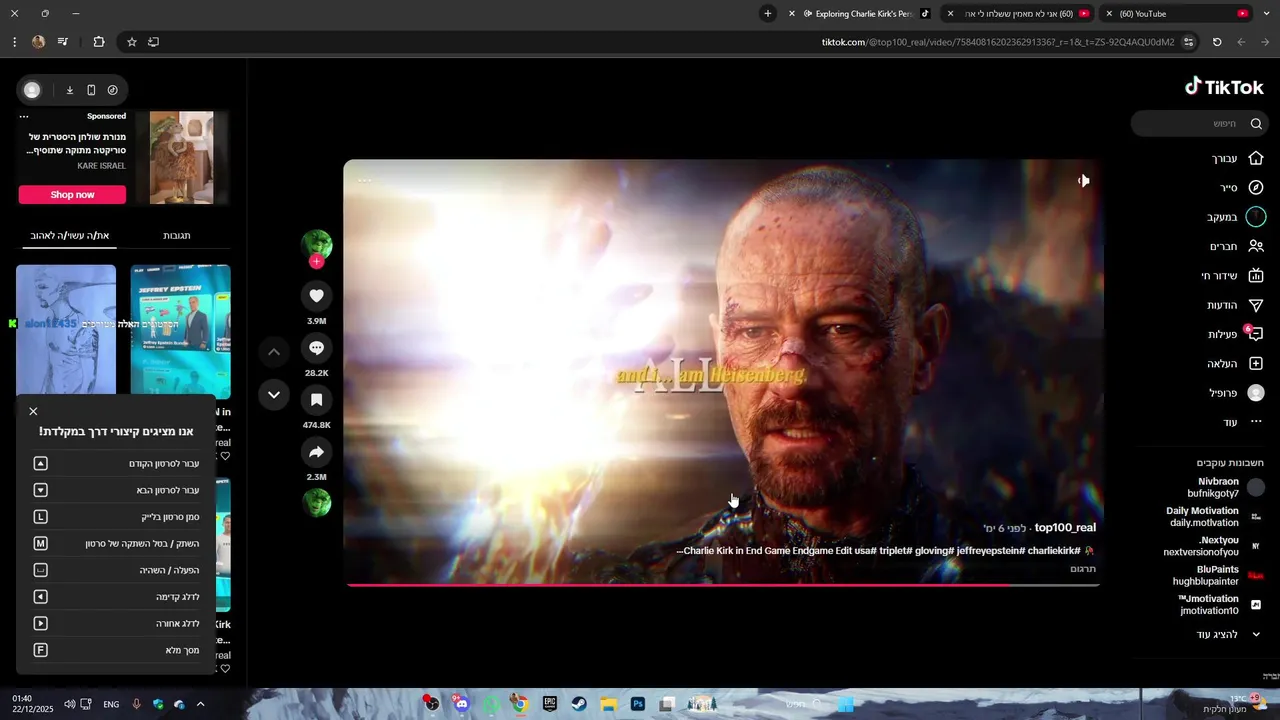Click the translate (תרגום) caption link
The image size is (1280, 720).
(x=1083, y=569)
